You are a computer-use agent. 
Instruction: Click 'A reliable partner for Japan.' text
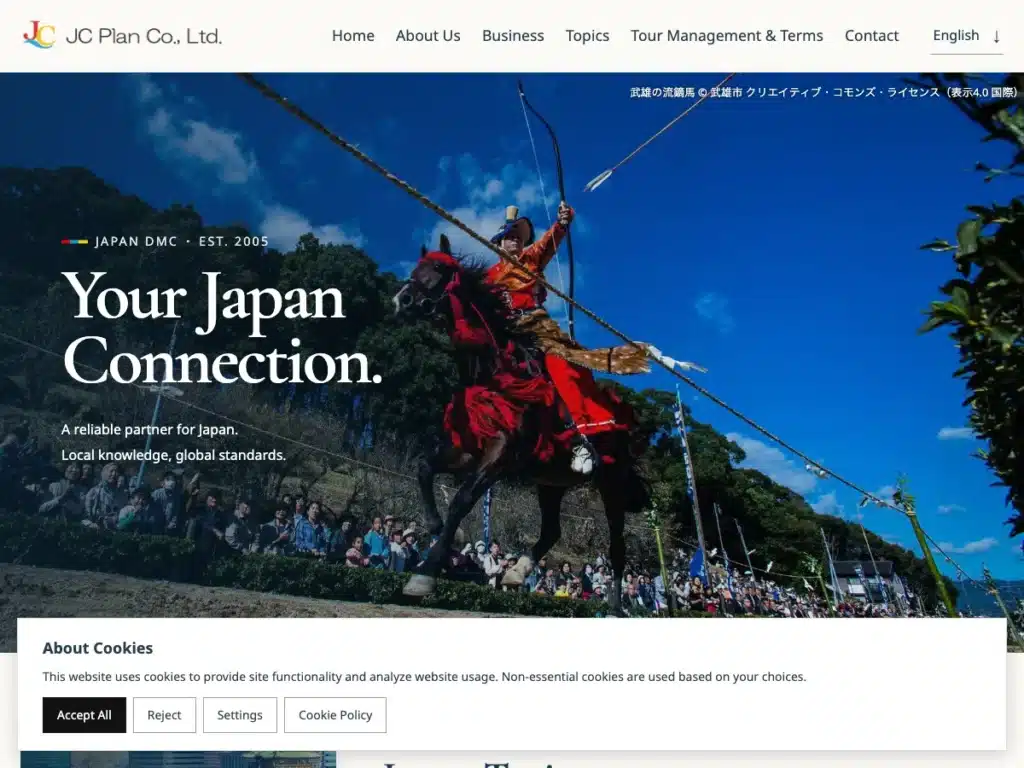[150, 430]
